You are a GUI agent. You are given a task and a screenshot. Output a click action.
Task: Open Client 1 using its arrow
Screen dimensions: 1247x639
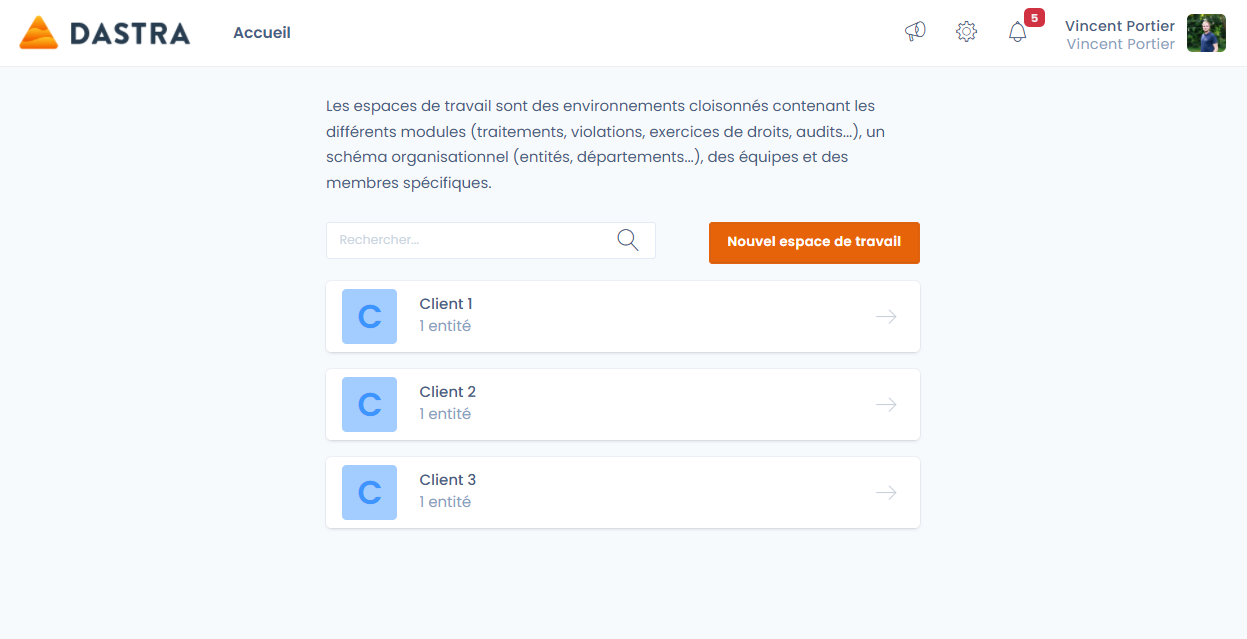(886, 316)
